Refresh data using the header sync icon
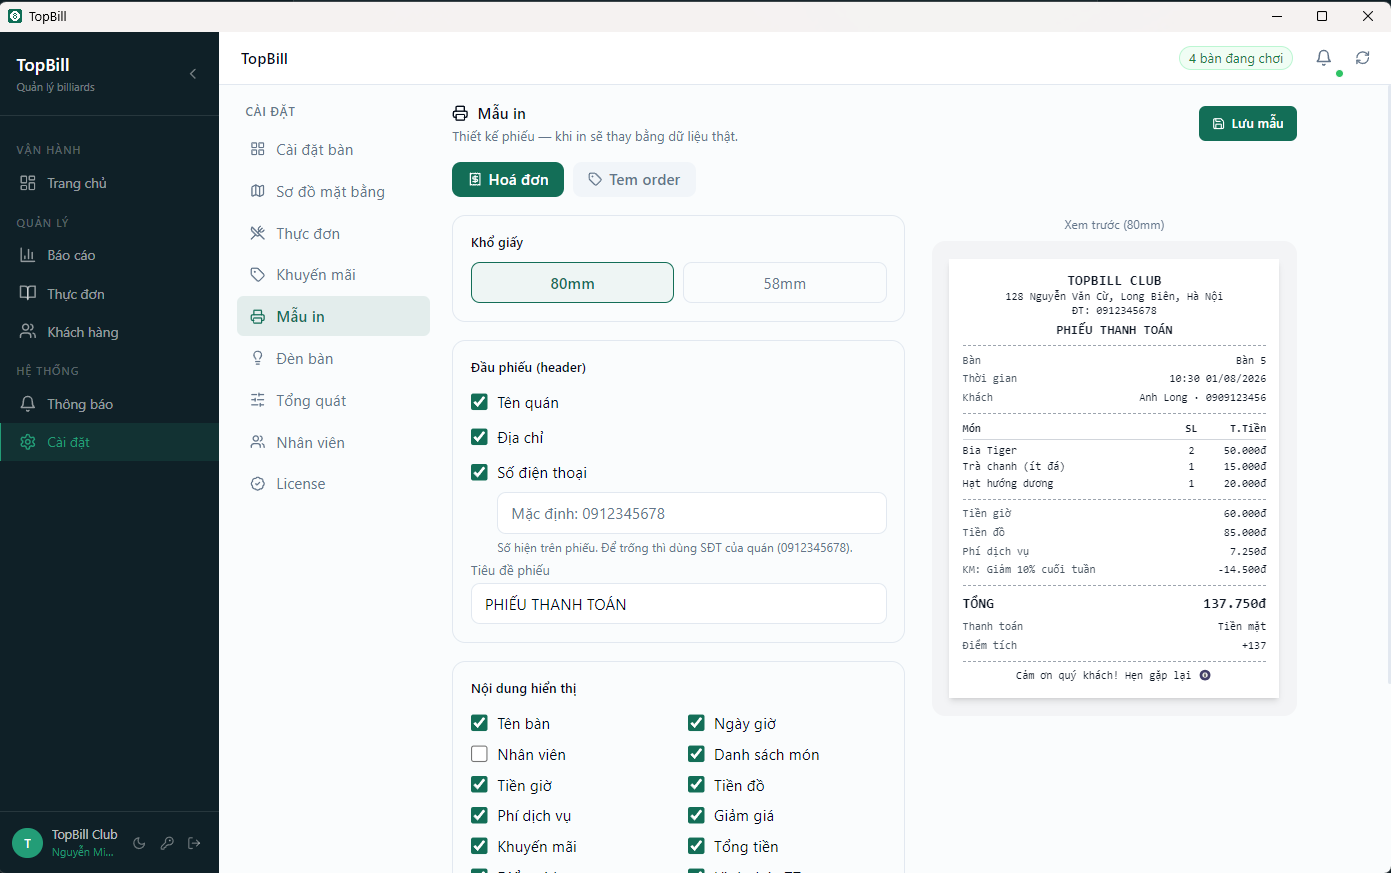The height and width of the screenshot is (873, 1391). 1363,58
